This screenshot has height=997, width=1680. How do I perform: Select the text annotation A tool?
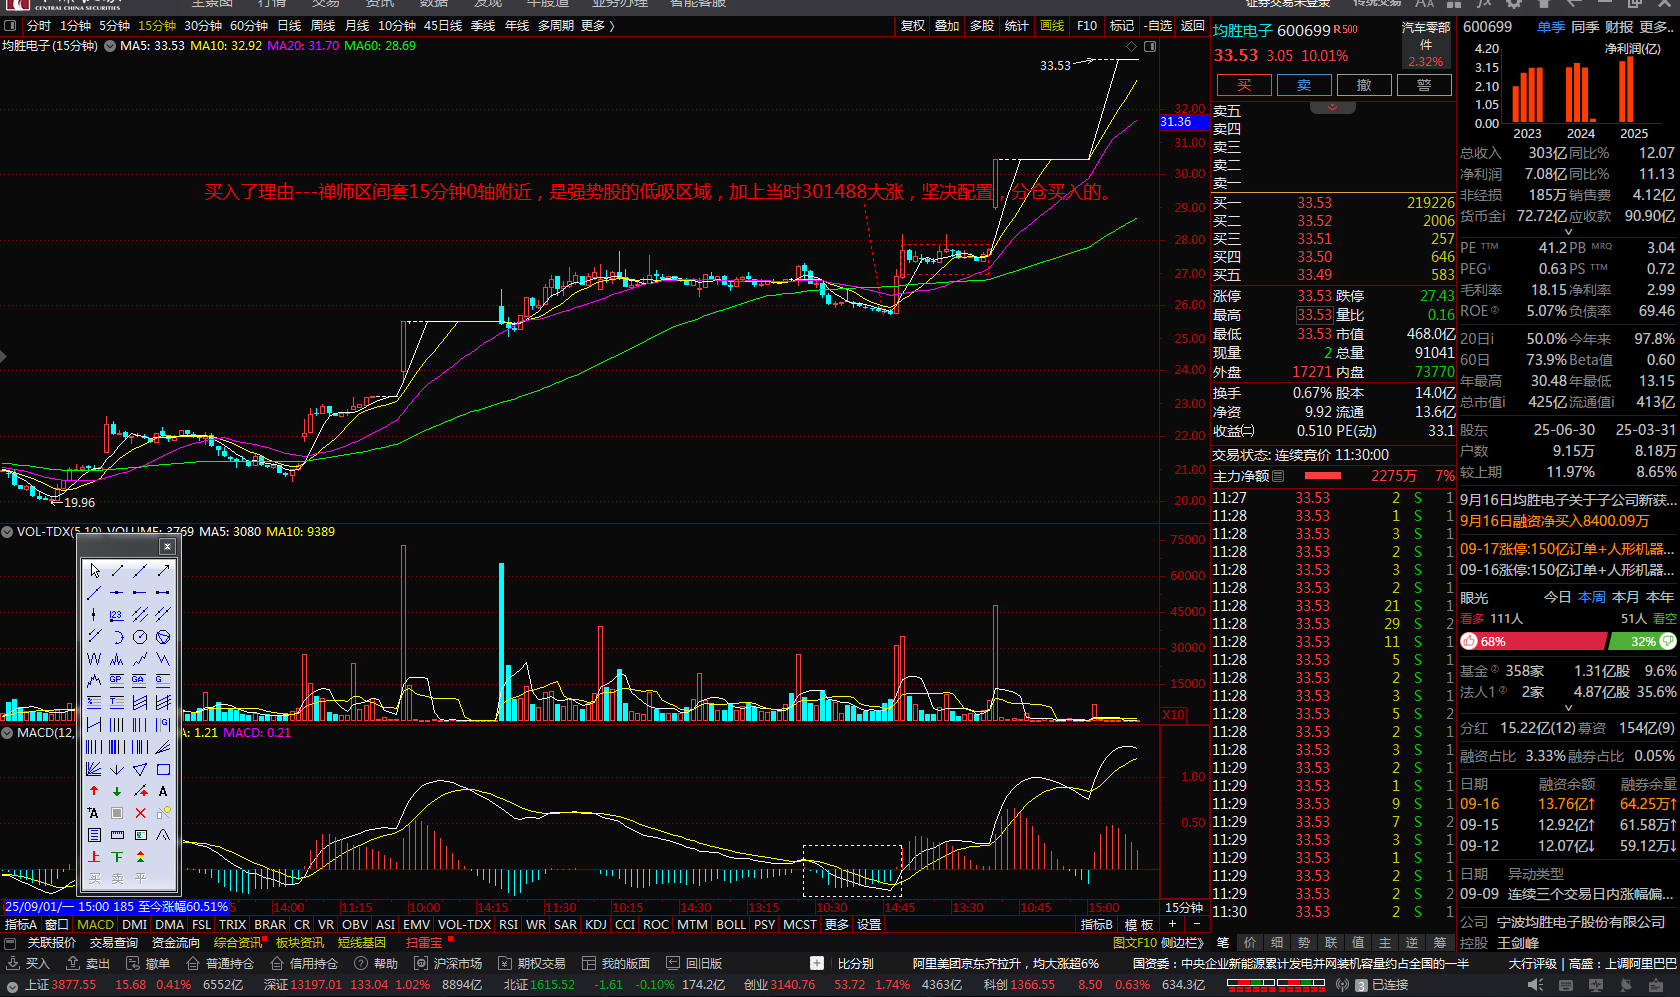point(163,791)
